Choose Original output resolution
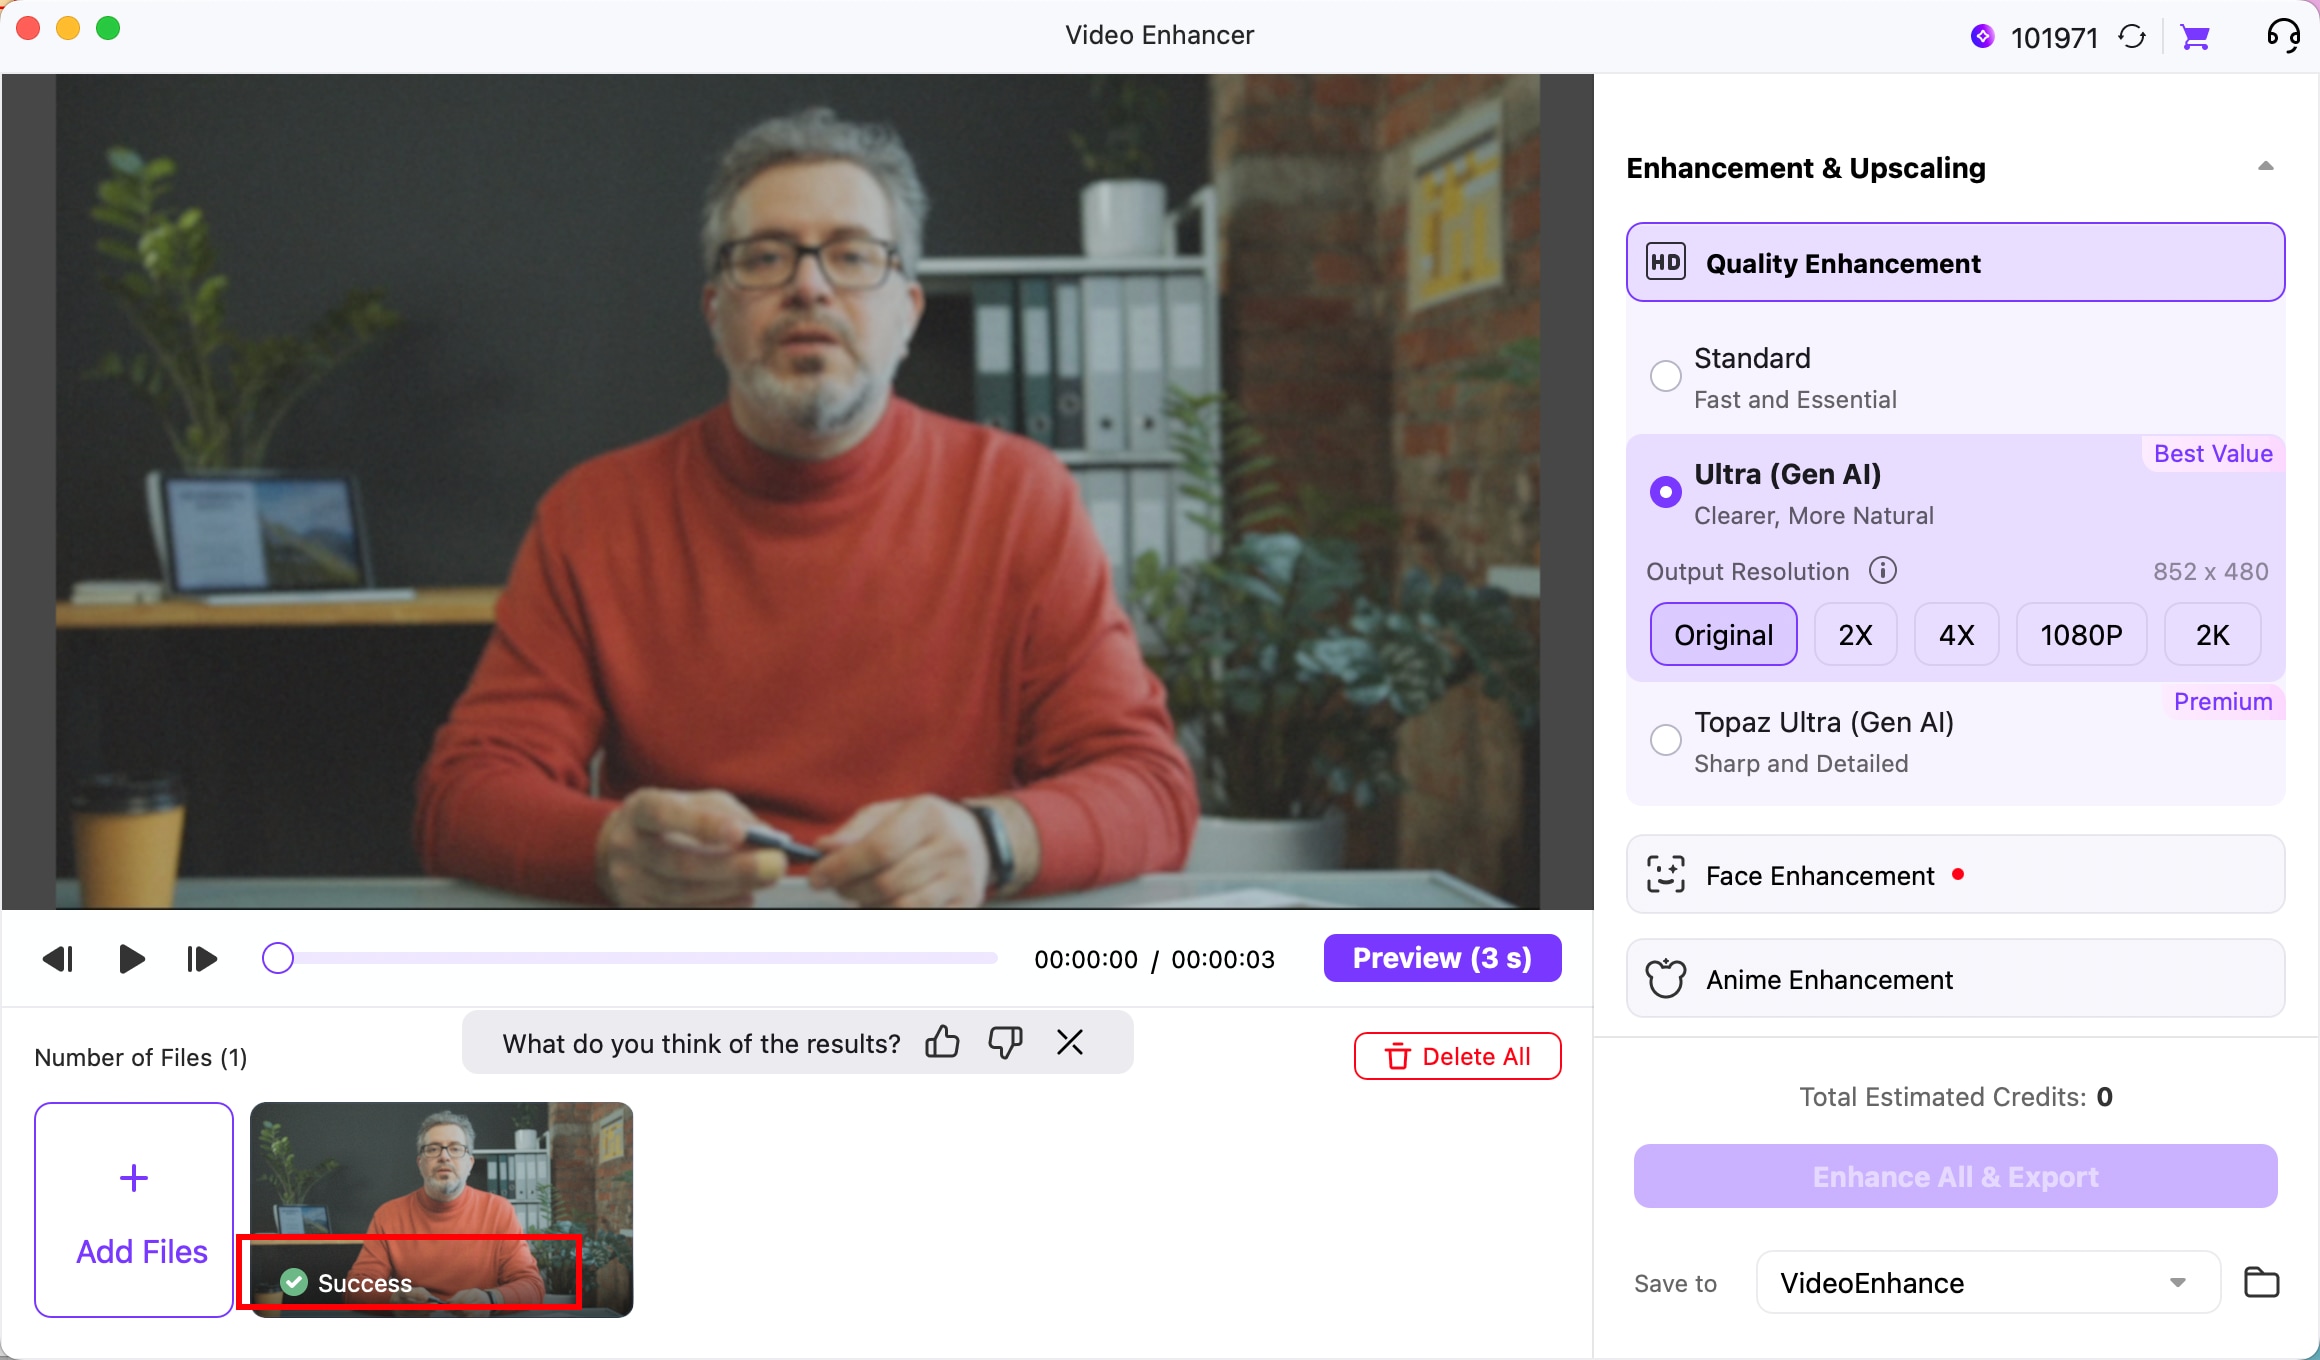 point(1724,635)
